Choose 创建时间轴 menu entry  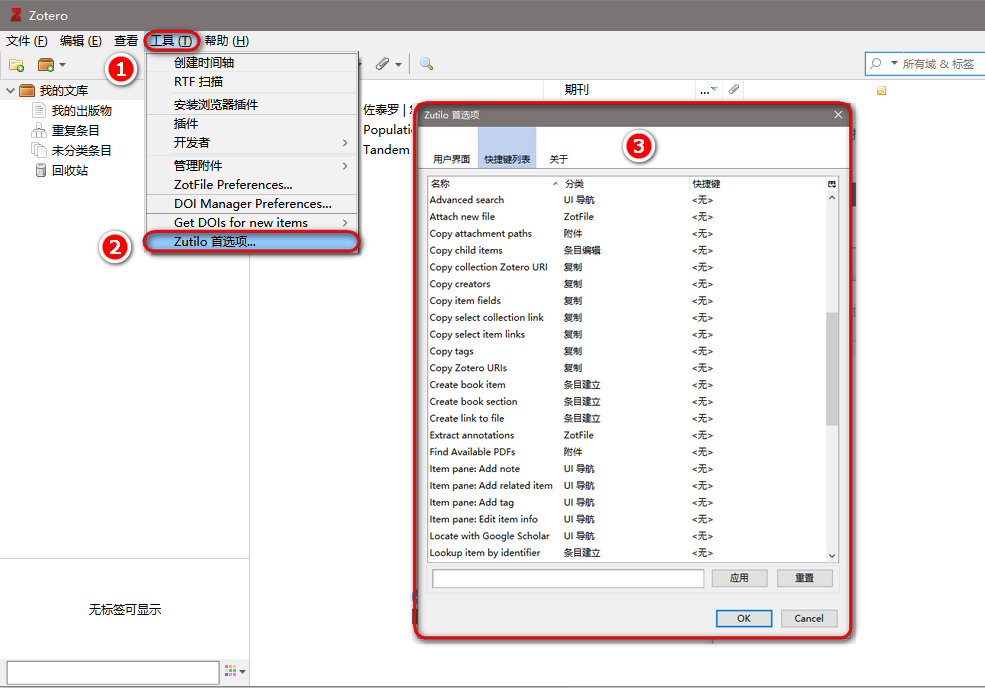click(x=252, y=63)
